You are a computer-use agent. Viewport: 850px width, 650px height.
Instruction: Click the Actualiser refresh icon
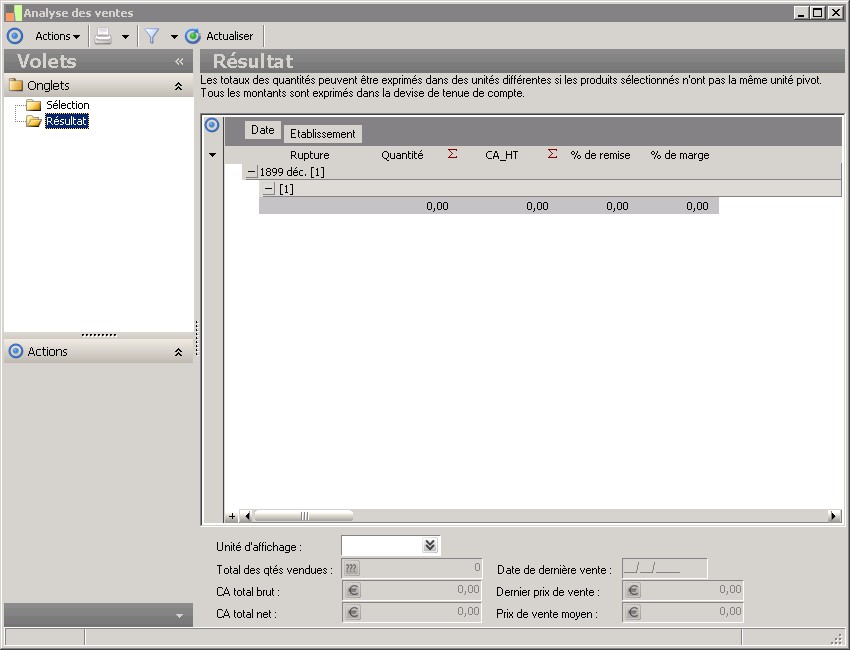[x=193, y=36]
